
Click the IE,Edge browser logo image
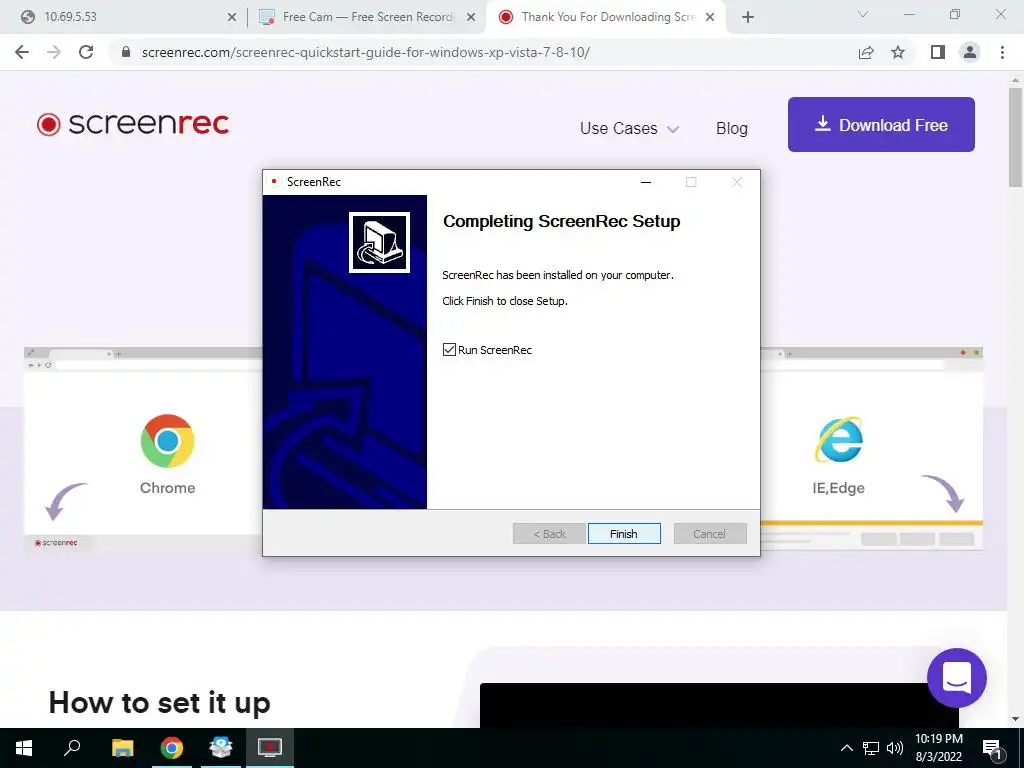click(839, 440)
